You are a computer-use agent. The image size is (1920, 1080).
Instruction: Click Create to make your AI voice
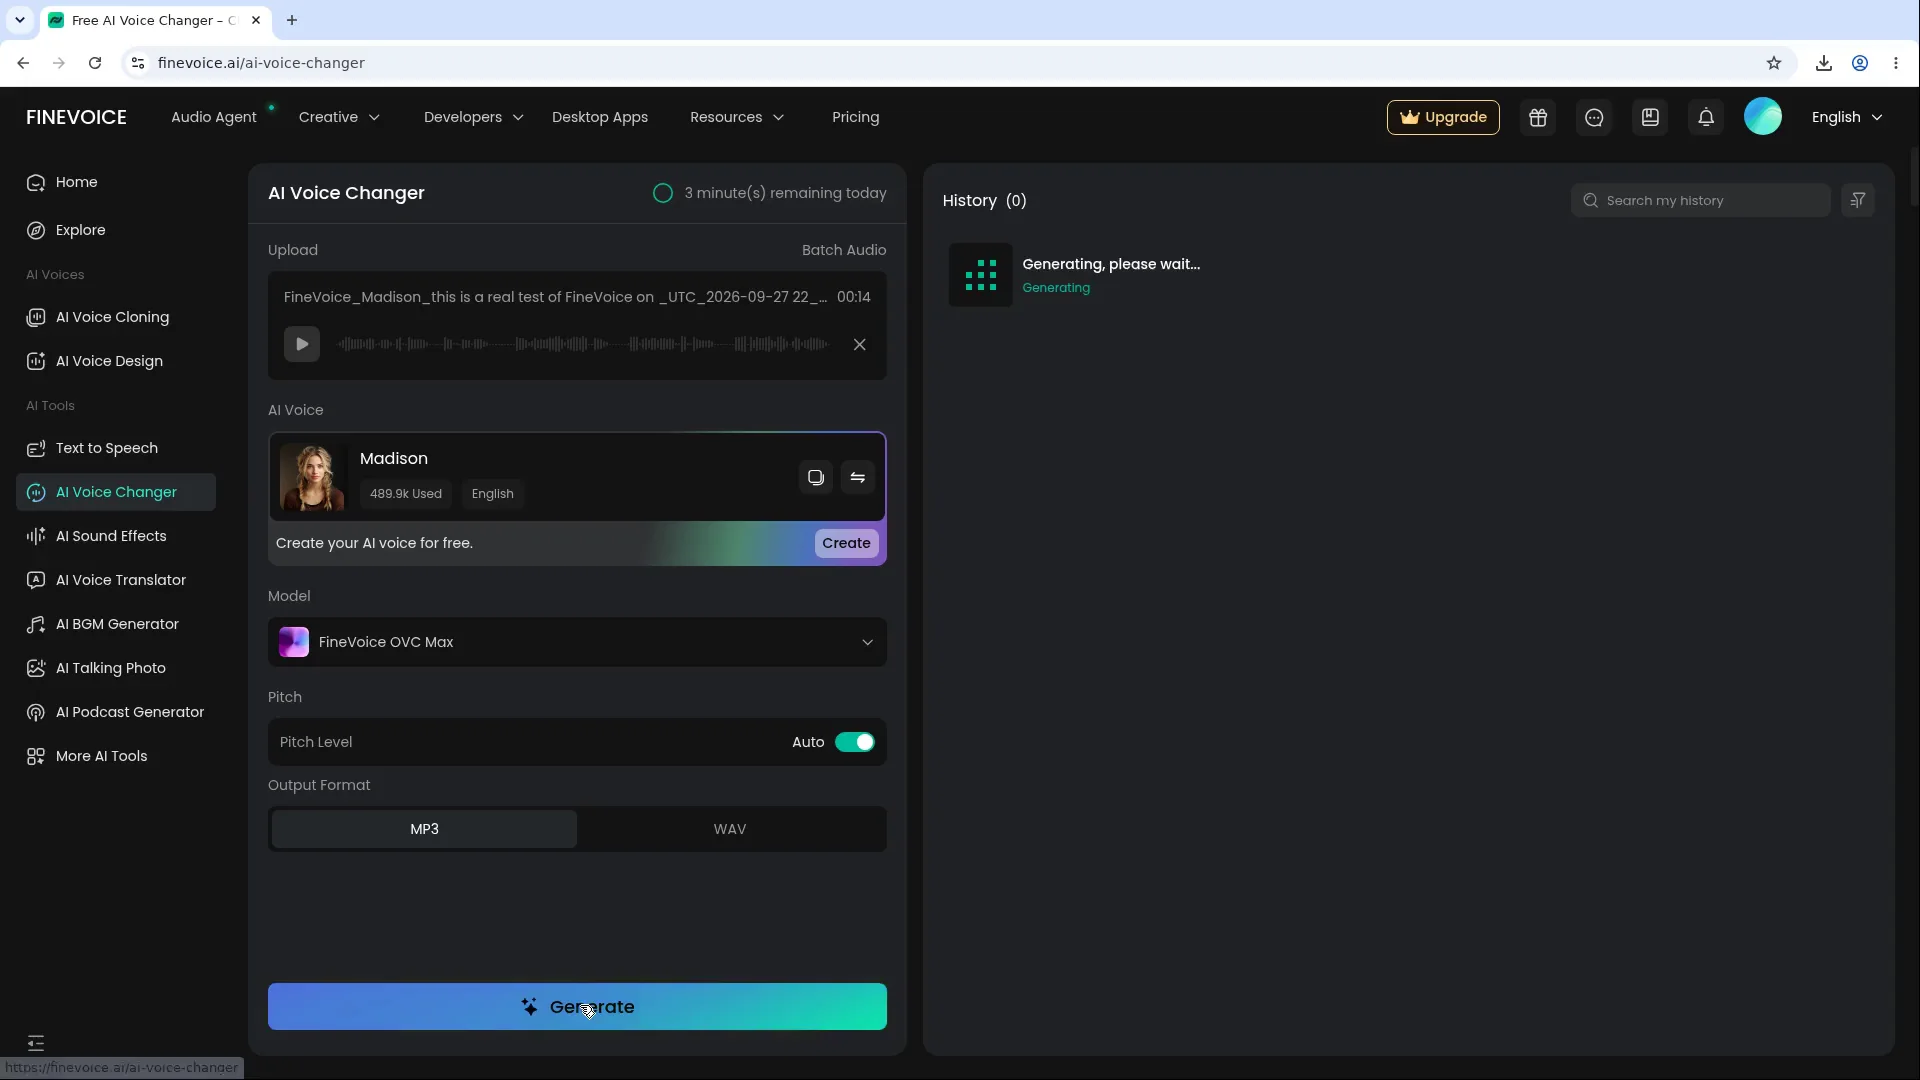coord(846,543)
